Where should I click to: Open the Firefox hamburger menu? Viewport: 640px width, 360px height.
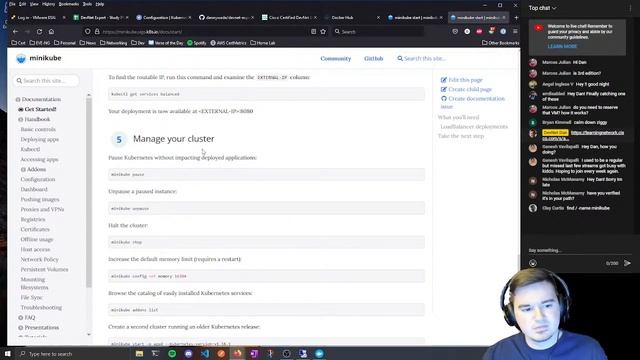click(x=515, y=31)
